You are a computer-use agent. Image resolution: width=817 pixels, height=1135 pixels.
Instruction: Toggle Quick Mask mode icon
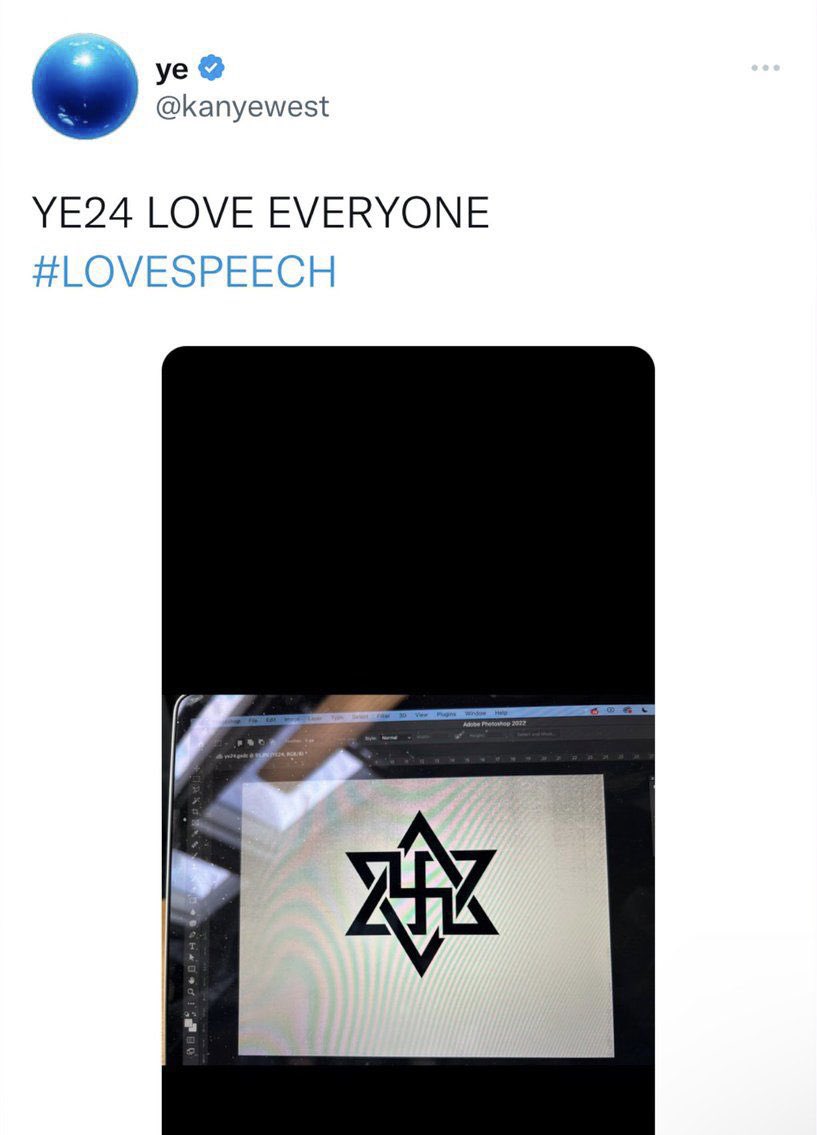(x=191, y=1040)
